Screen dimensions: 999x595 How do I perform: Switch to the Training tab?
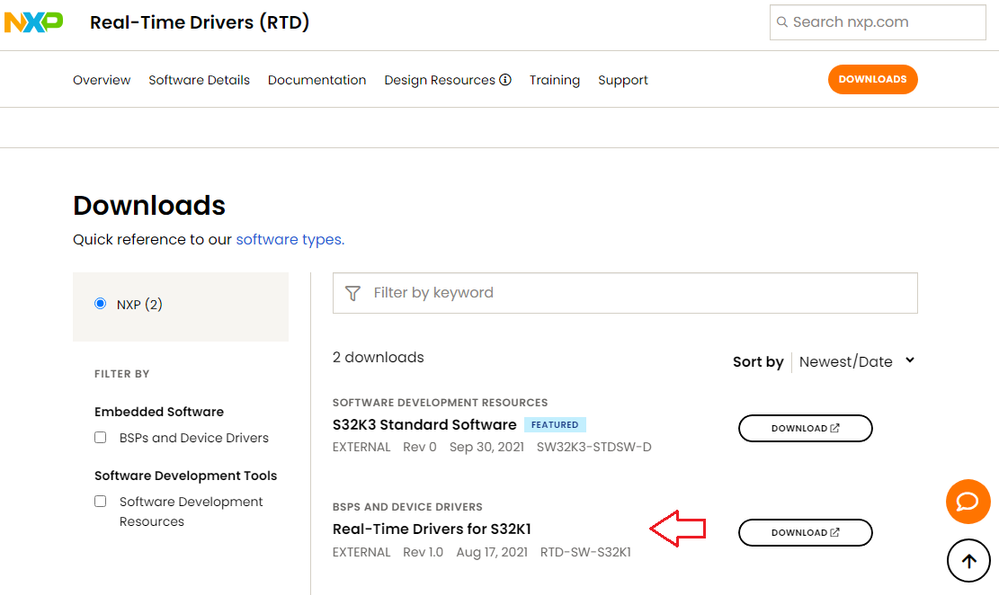click(x=554, y=80)
